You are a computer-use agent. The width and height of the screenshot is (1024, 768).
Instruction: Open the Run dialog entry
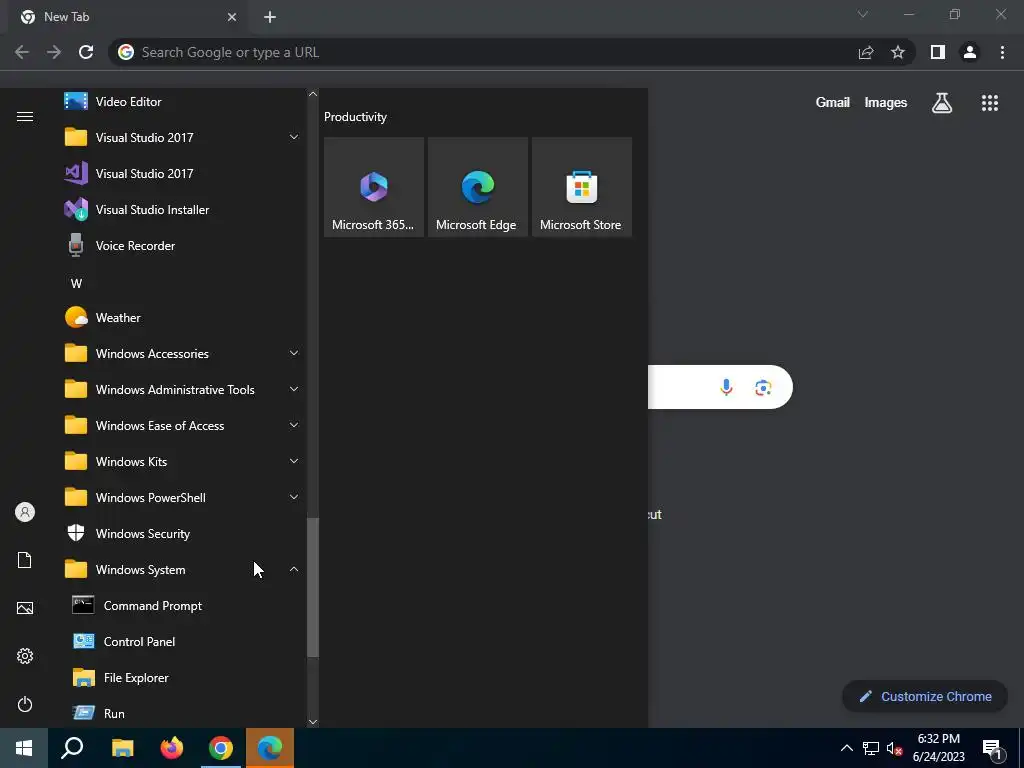pyautogui.click(x=180, y=713)
